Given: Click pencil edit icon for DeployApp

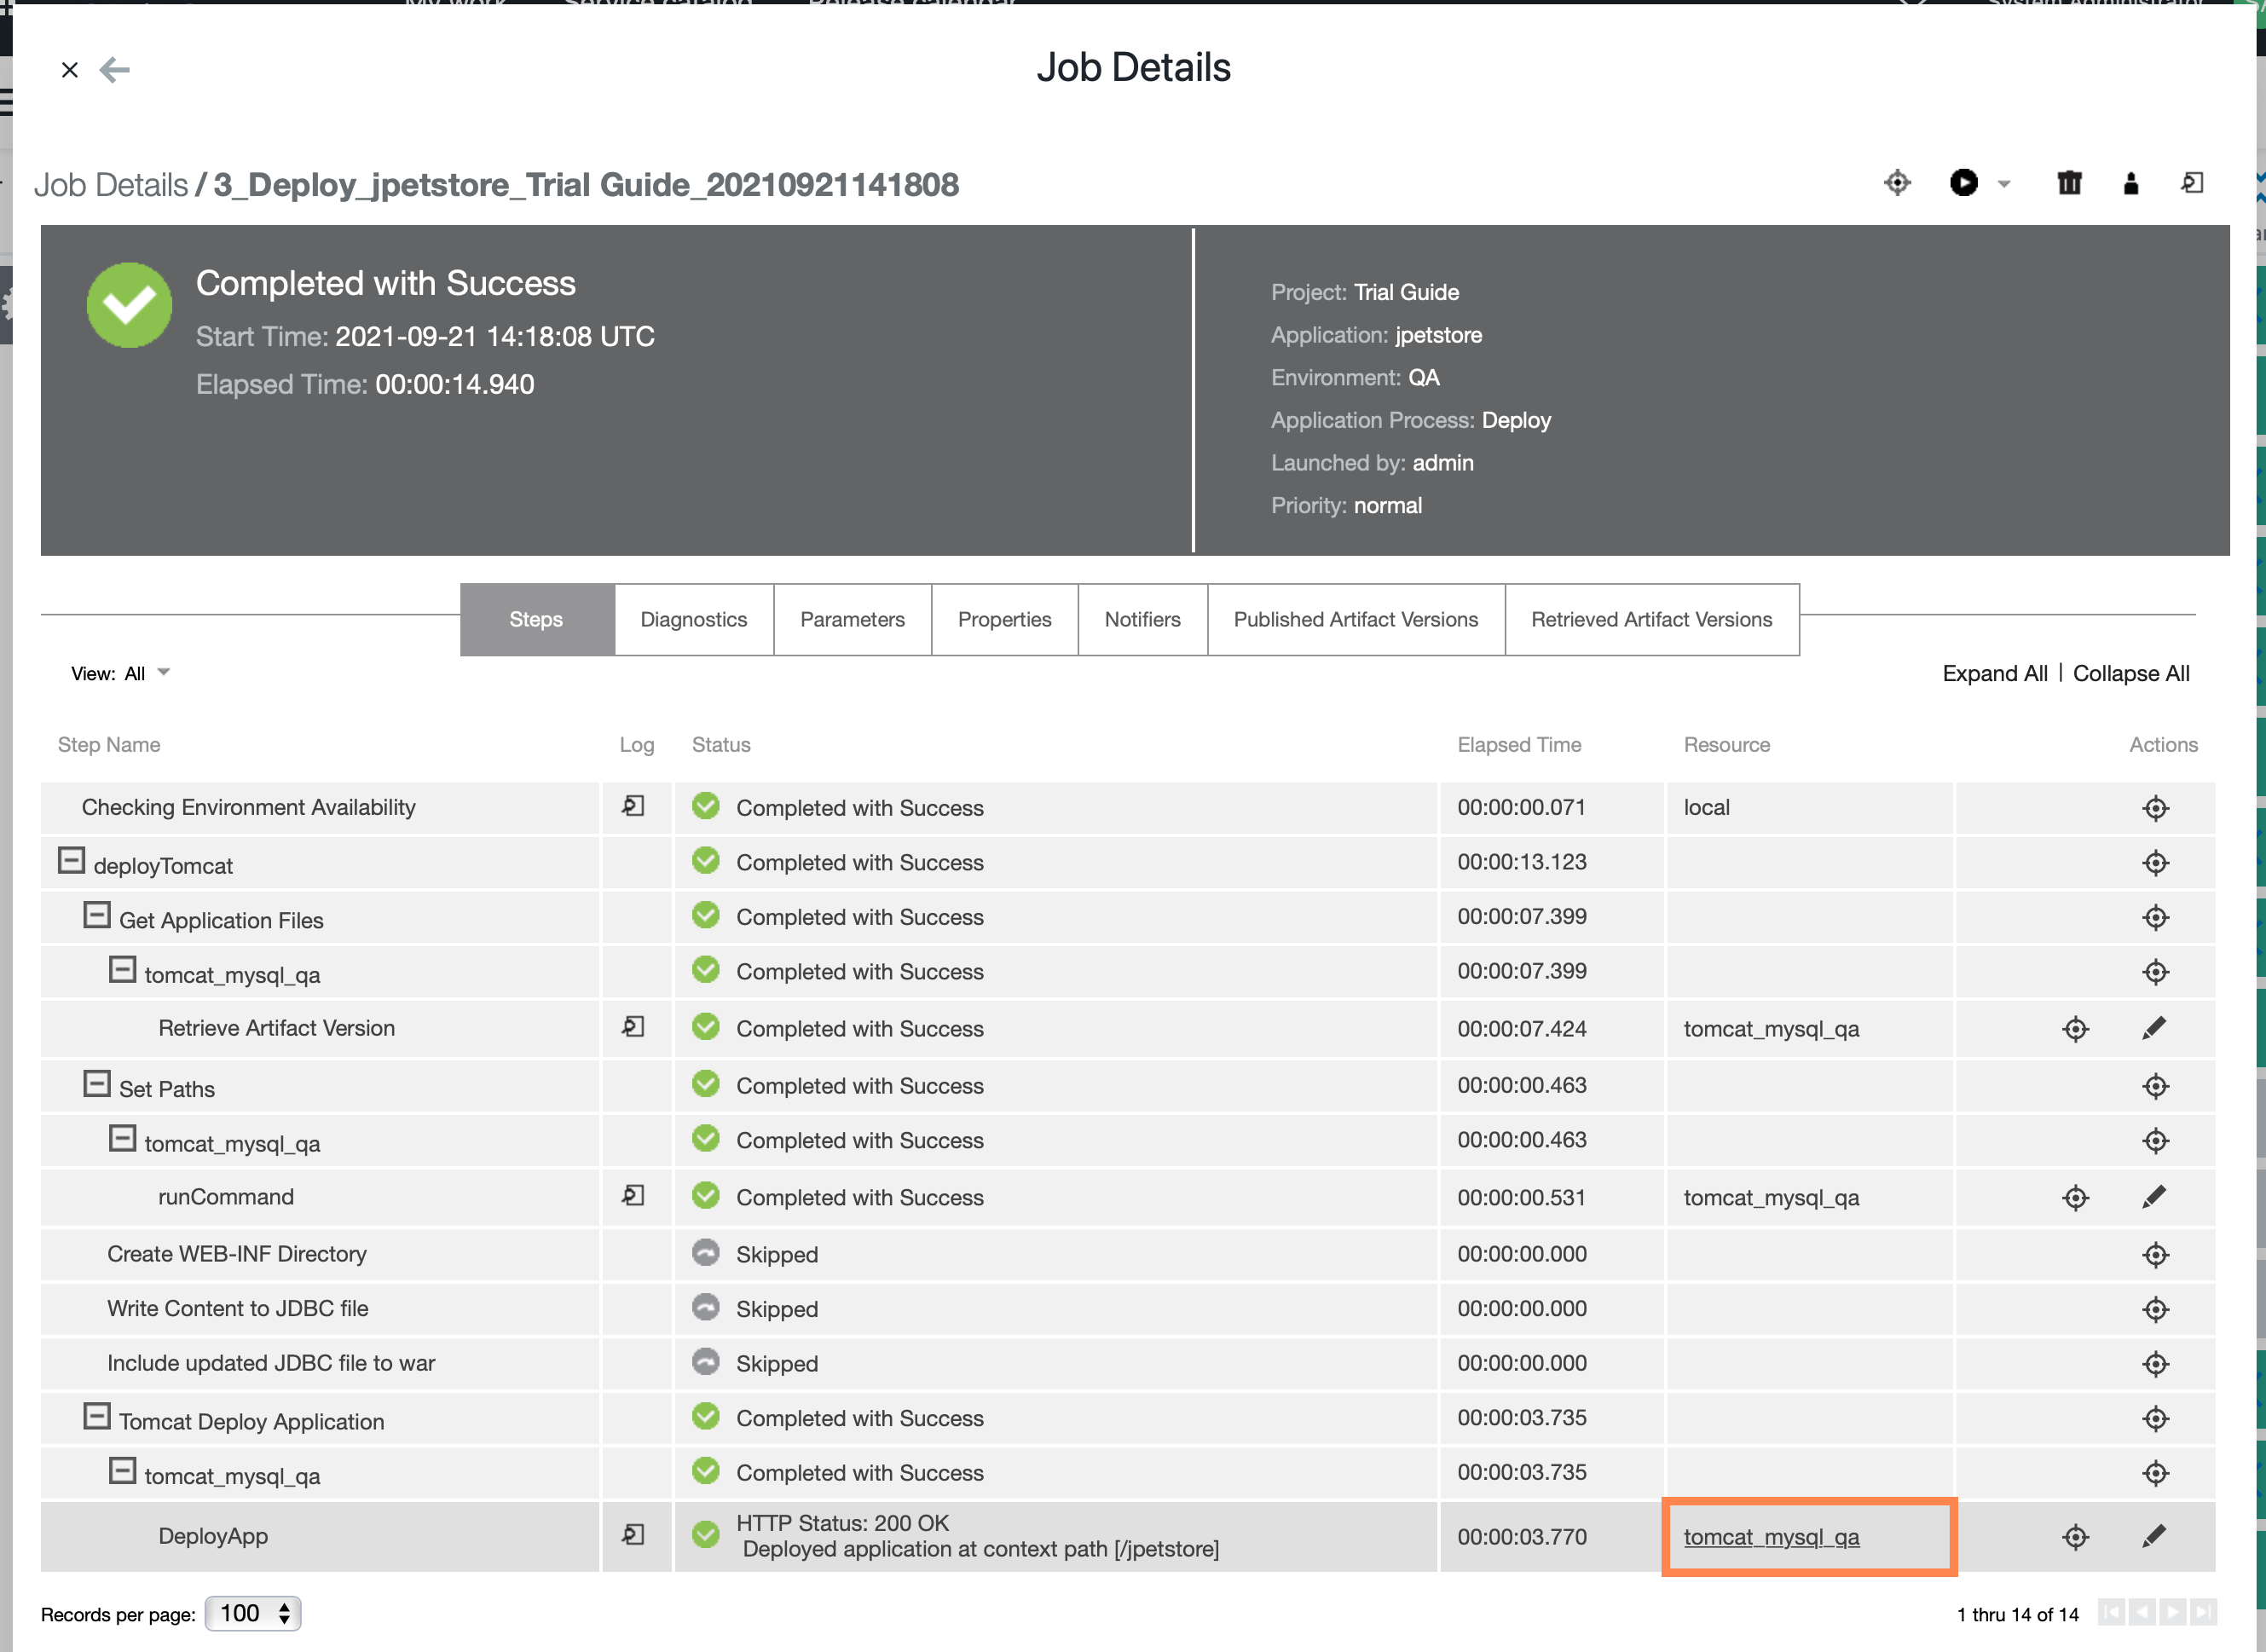Looking at the screenshot, I should tap(2154, 1536).
